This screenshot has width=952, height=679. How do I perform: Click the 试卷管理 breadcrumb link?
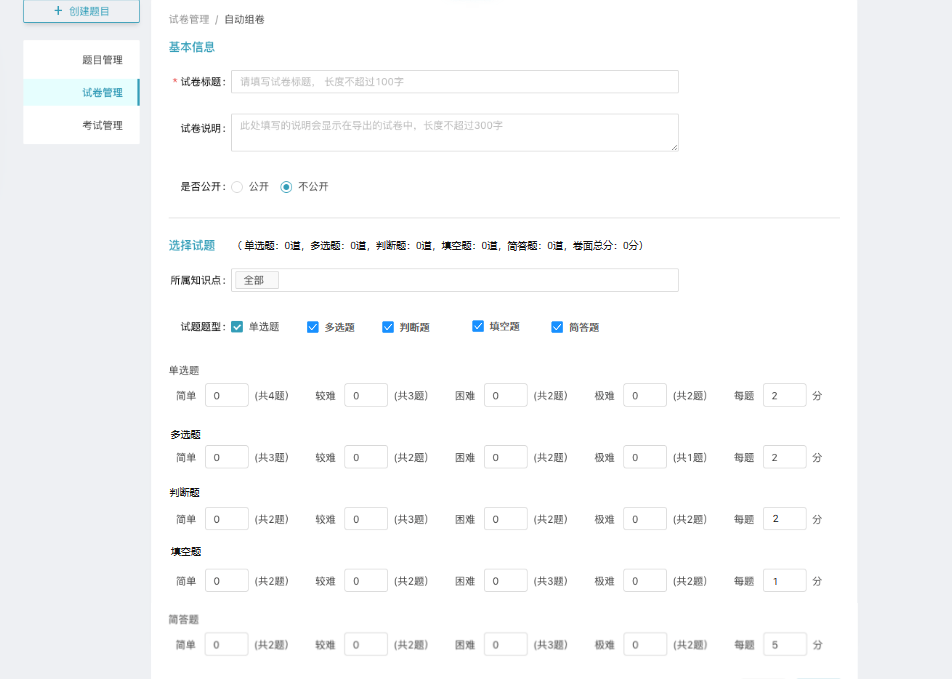189,19
